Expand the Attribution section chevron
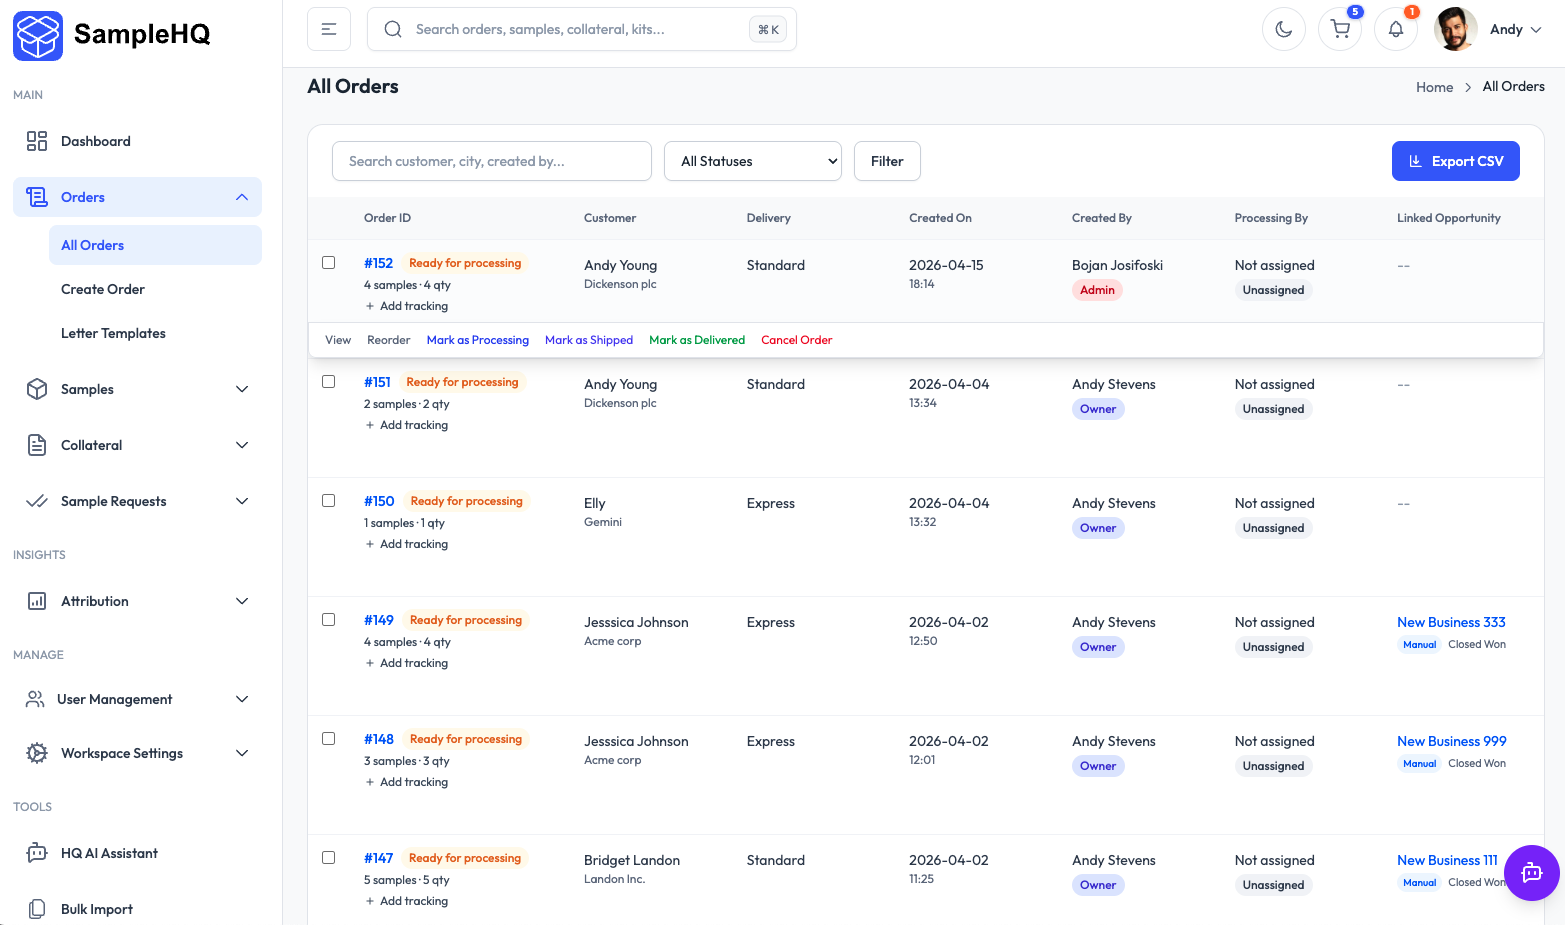Screen dimensions: 1565x925 click(x=242, y=601)
